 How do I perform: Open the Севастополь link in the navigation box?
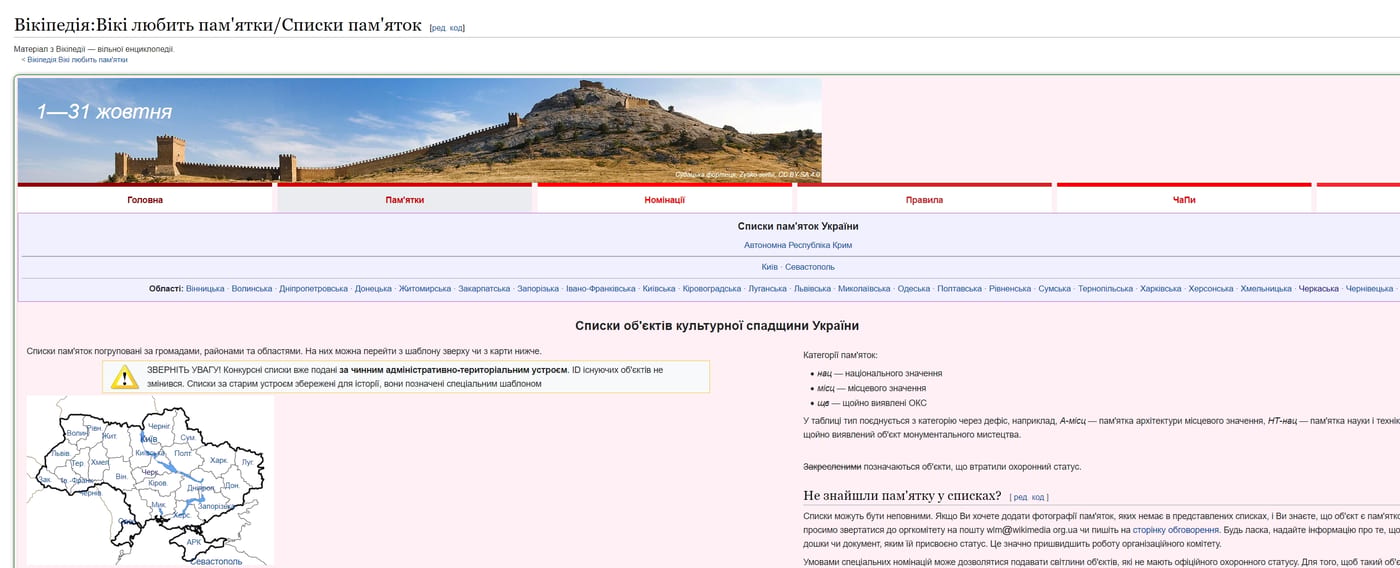click(x=810, y=267)
